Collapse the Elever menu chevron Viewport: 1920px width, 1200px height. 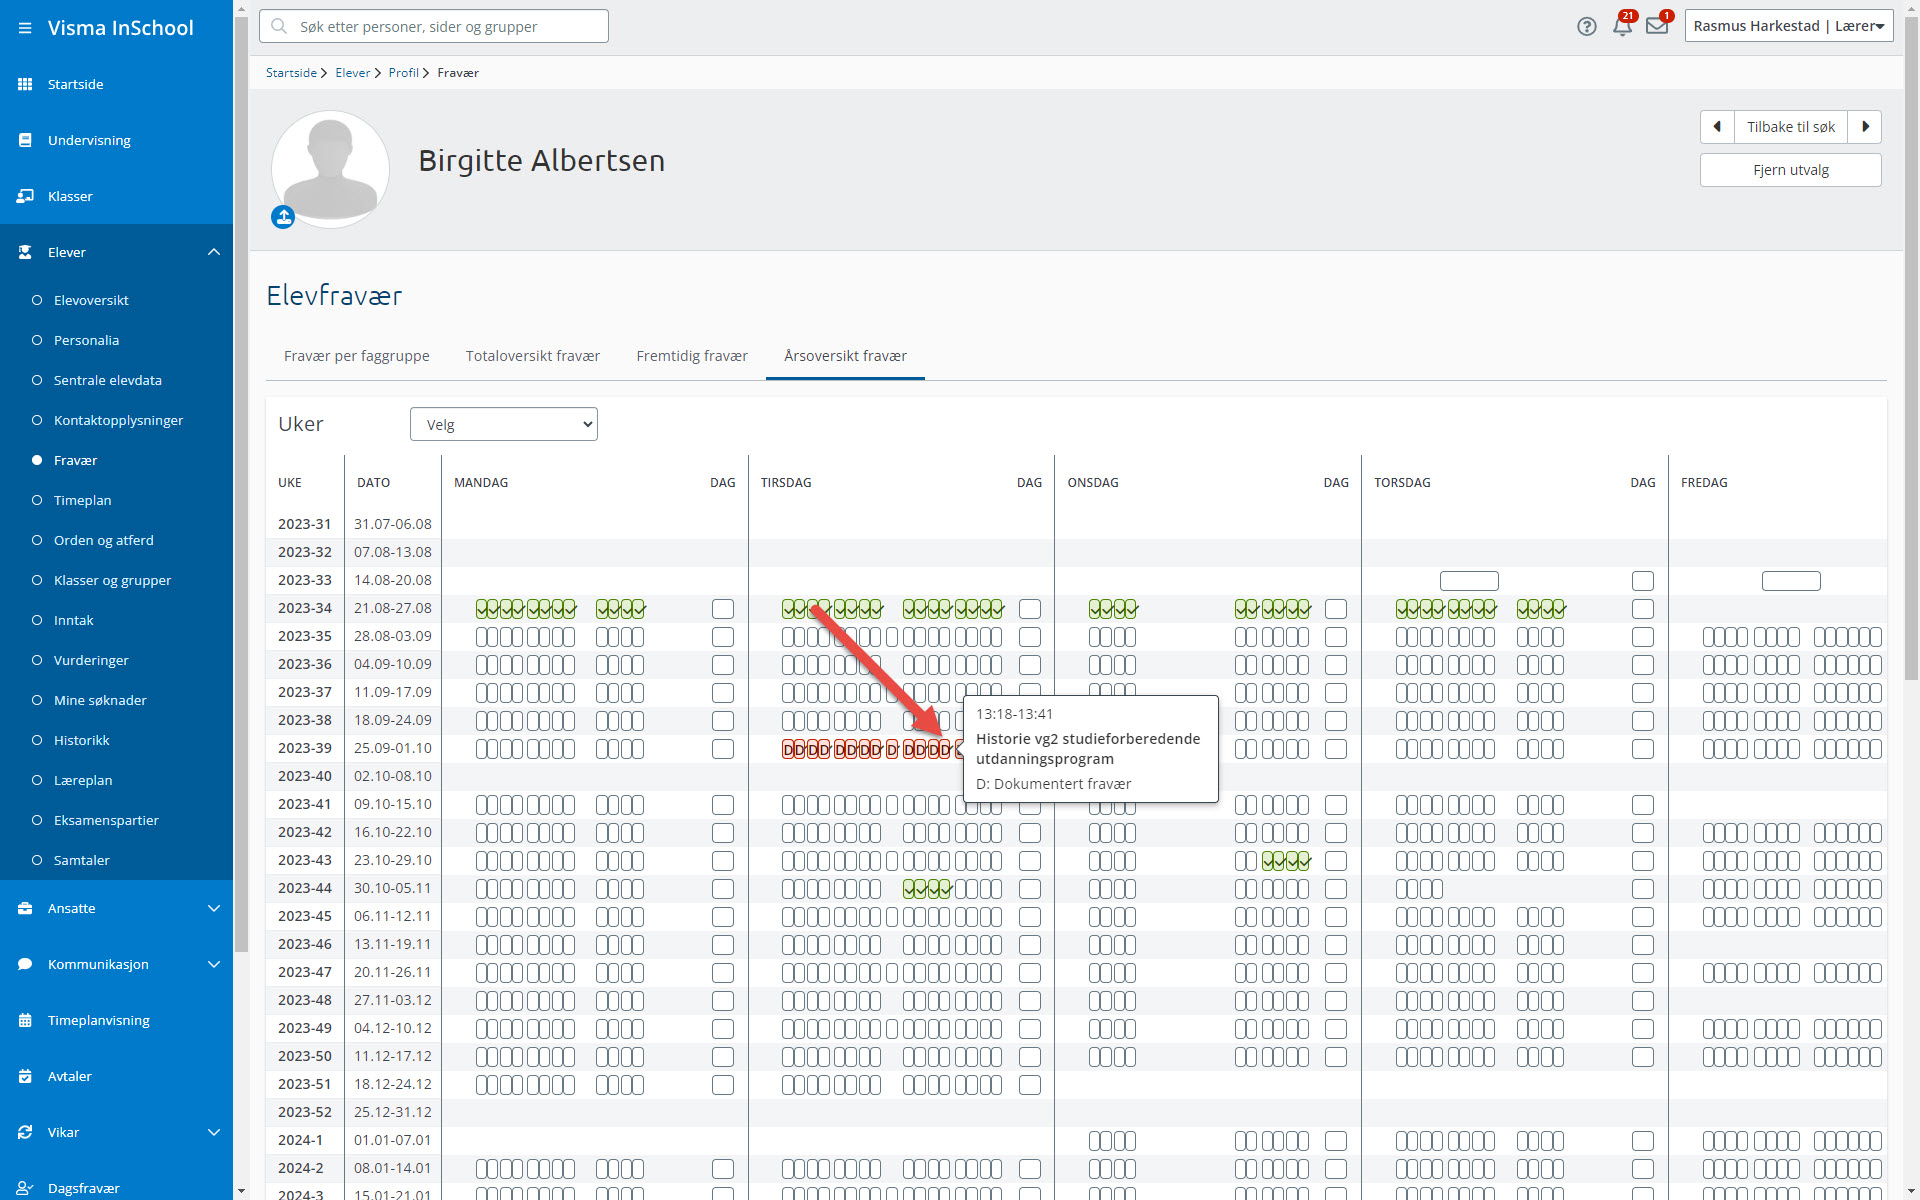(x=214, y=252)
